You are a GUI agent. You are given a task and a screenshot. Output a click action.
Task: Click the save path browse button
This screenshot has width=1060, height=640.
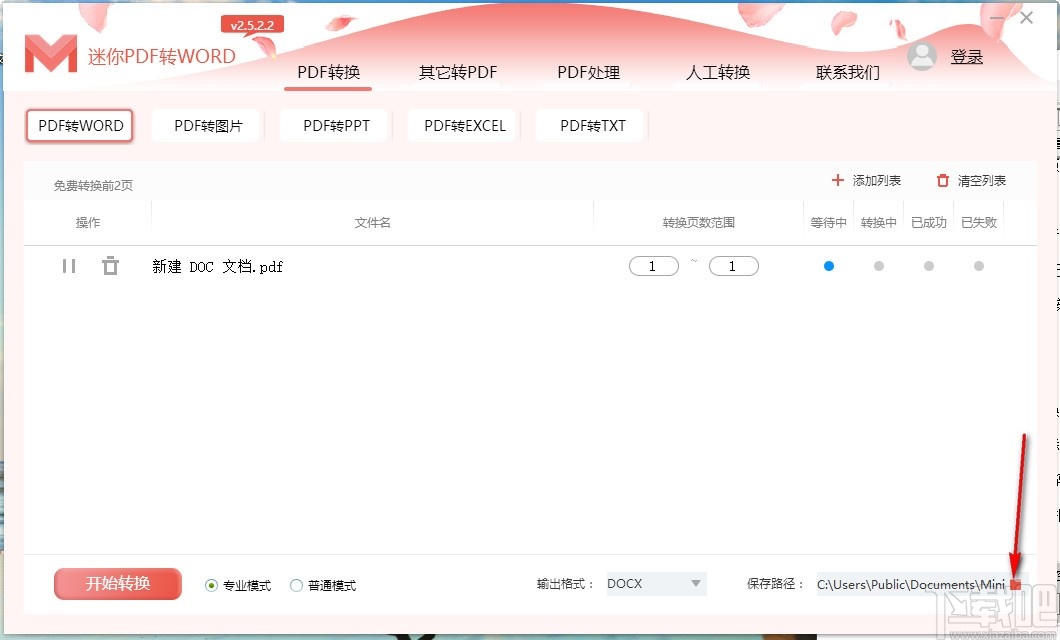pyautogui.click(x=1017, y=584)
